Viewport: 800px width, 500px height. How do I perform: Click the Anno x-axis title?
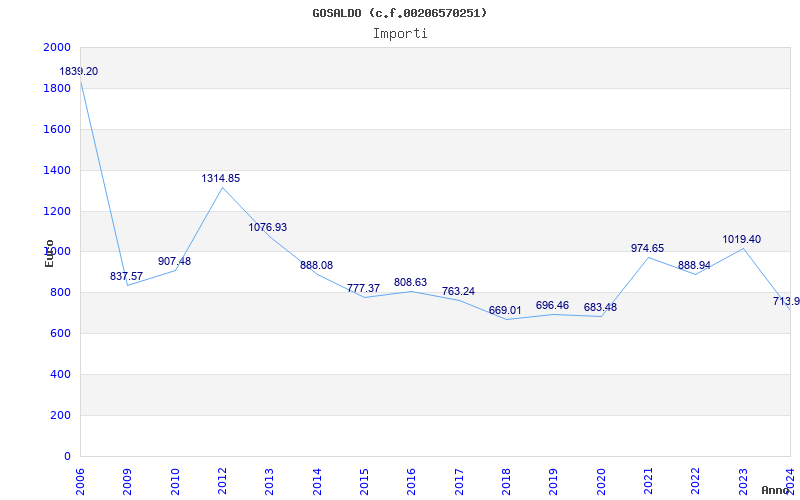point(775,490)
